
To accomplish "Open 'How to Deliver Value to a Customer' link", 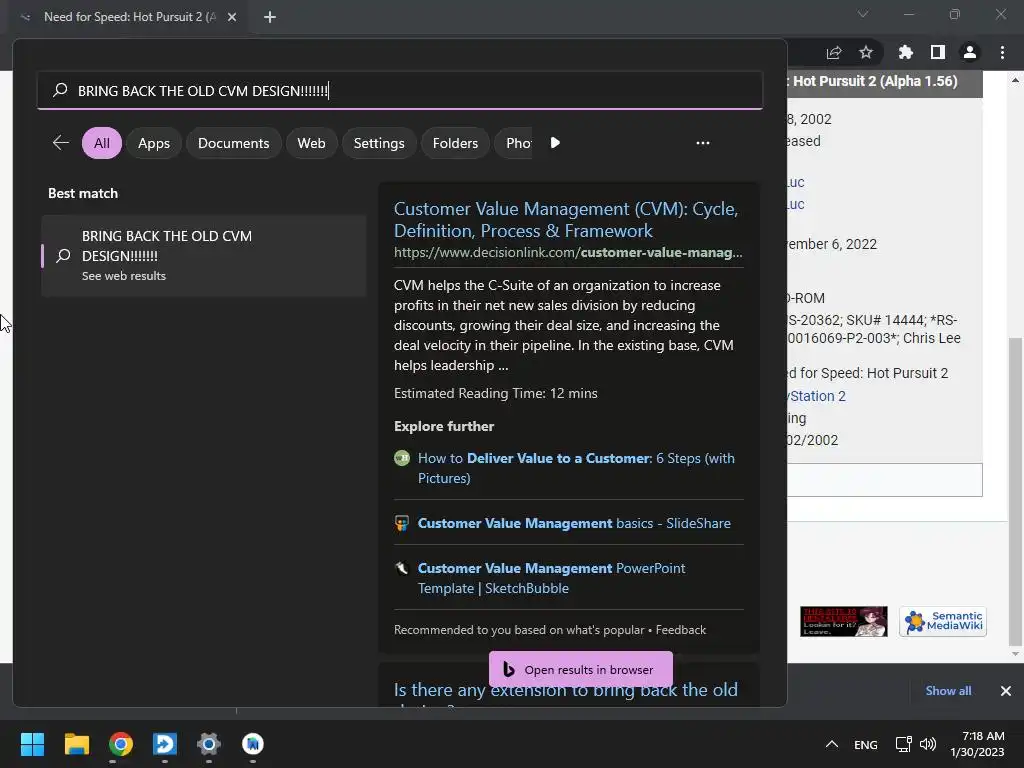I will point(576,468).
